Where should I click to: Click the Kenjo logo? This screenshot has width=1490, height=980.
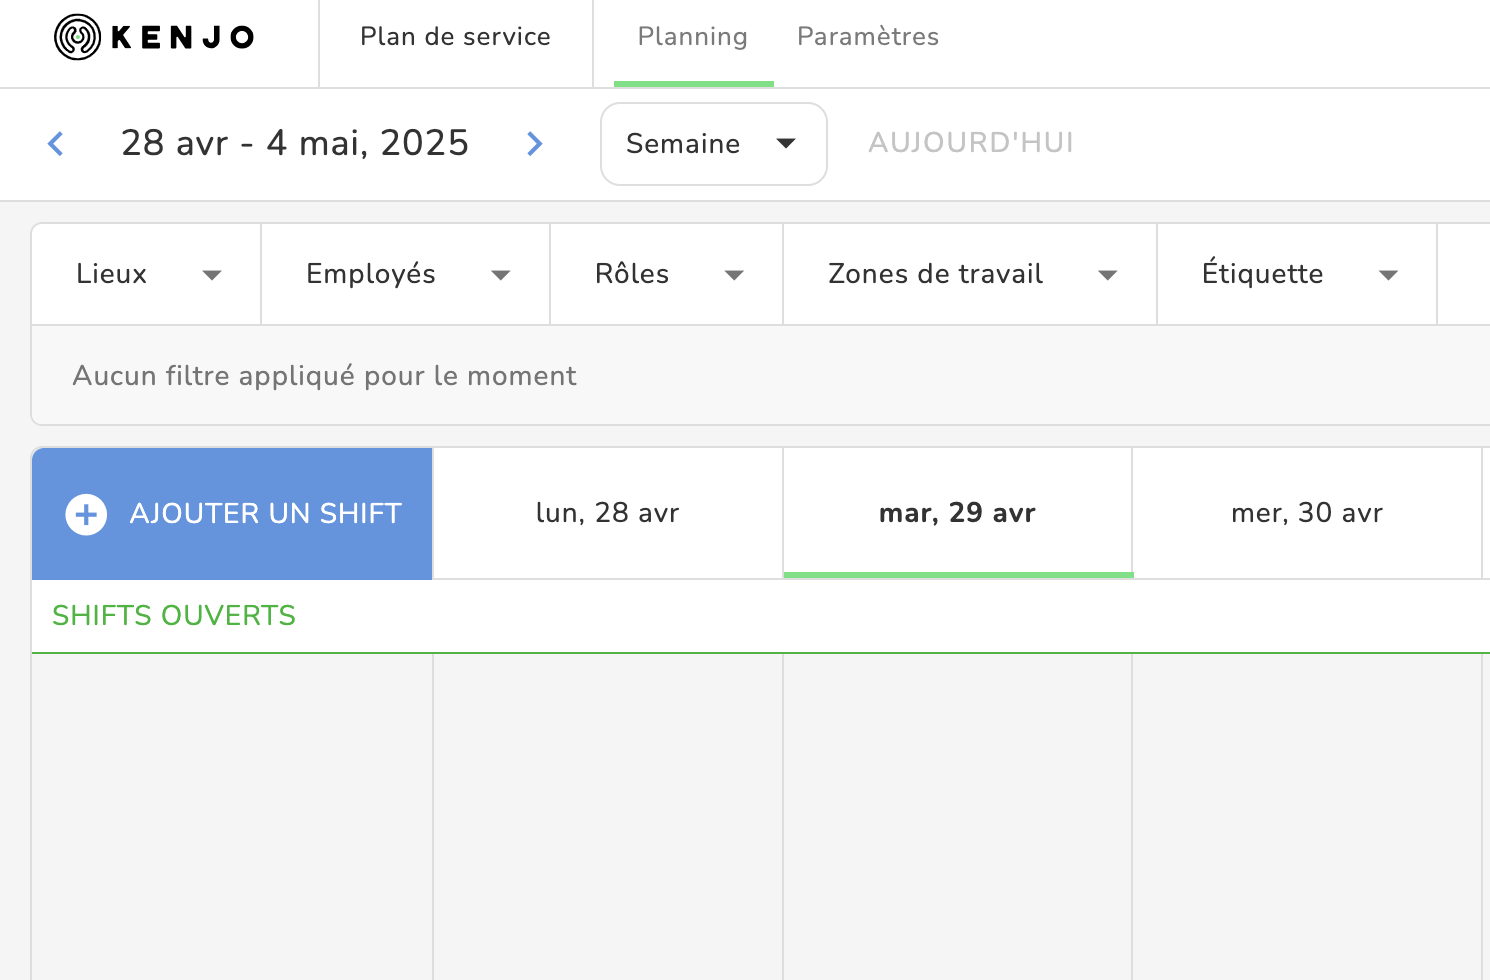pos(155,37)
